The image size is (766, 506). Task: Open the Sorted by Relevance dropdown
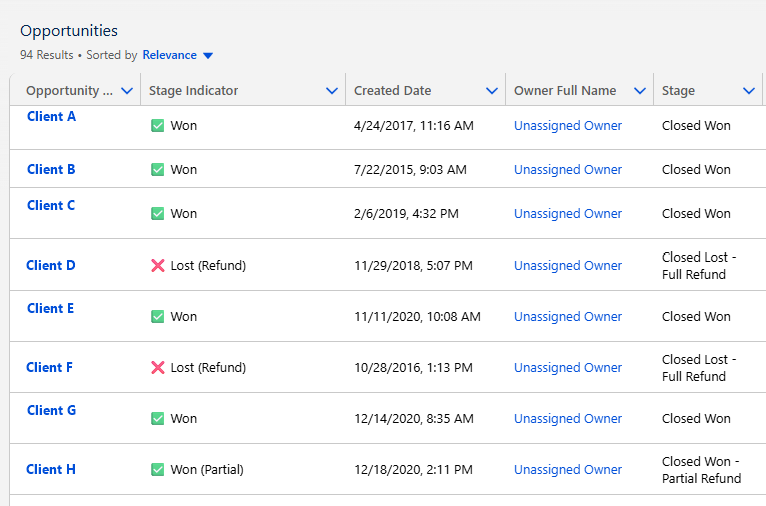[177, 55]
